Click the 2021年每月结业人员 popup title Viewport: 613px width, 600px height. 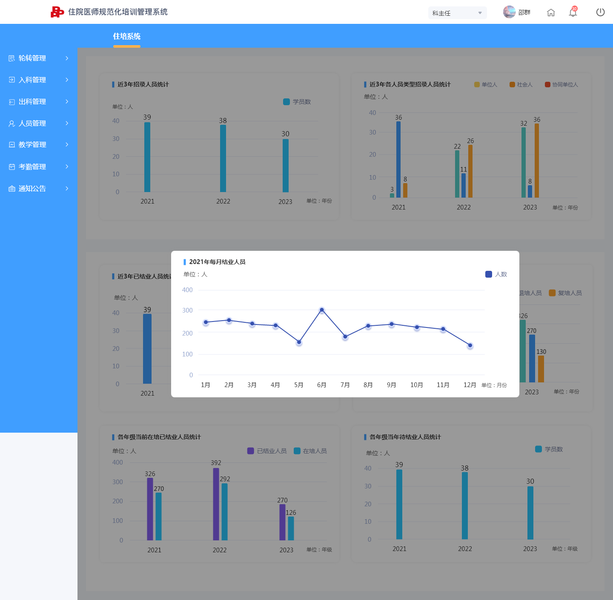217,262
